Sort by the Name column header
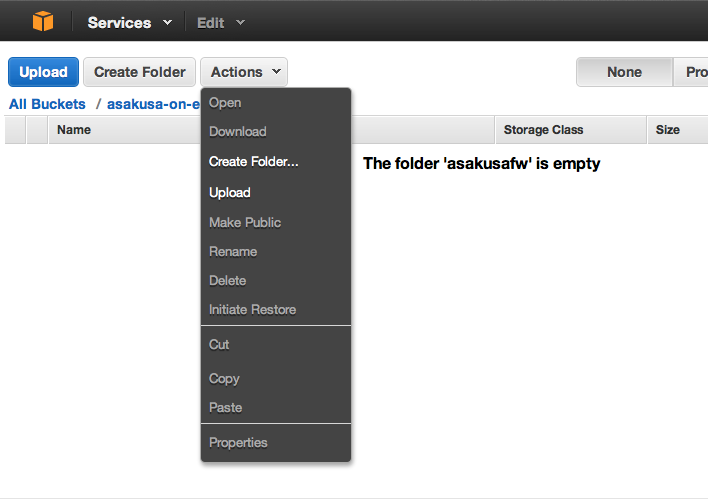 click(74, 130)
